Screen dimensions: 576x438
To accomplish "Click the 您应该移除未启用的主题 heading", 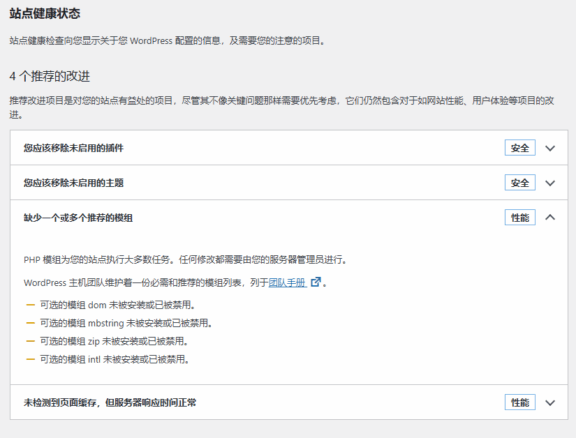I will pos(73,183).
